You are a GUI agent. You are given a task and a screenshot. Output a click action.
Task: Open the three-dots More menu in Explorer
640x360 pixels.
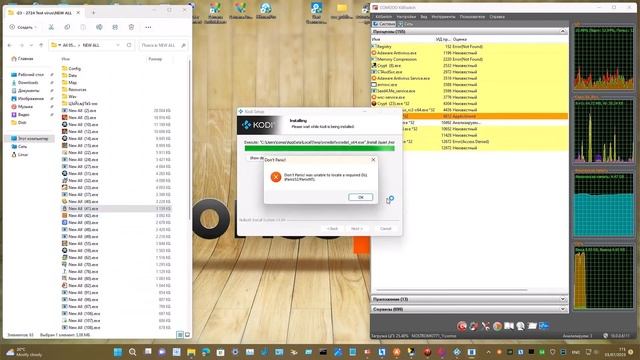coord(148,27)
